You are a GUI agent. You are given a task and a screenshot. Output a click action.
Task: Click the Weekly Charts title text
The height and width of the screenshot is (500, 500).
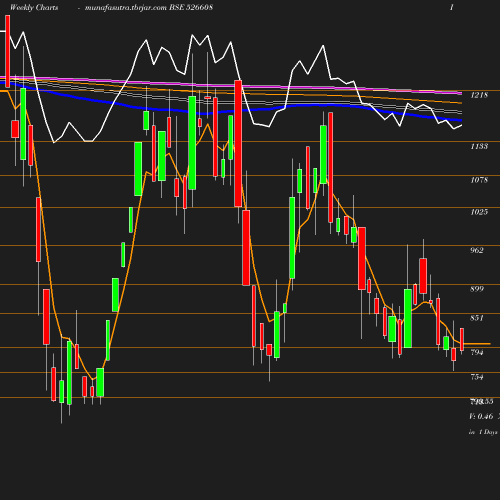click(34, 7)
